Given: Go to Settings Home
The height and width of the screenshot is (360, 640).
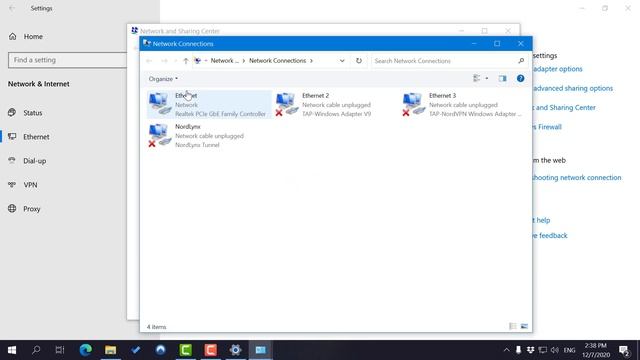Looking at the screenshot, I should 33,37.
